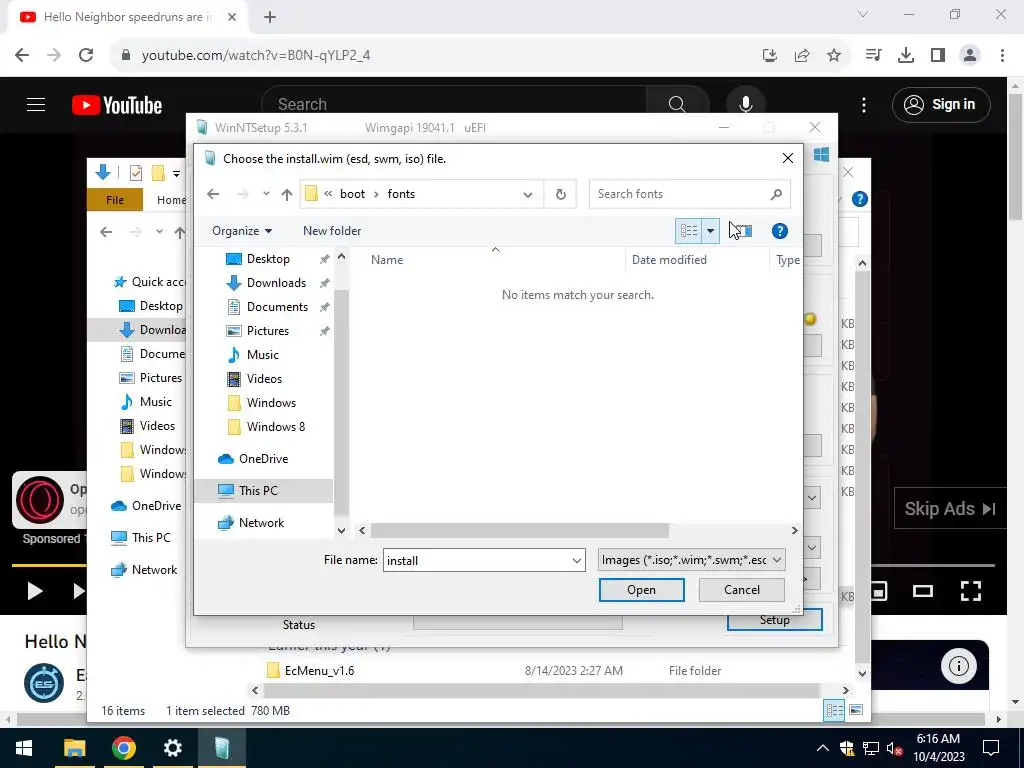
Task: Select This PC in File Explorer sidebar
Action: [151, 537]
